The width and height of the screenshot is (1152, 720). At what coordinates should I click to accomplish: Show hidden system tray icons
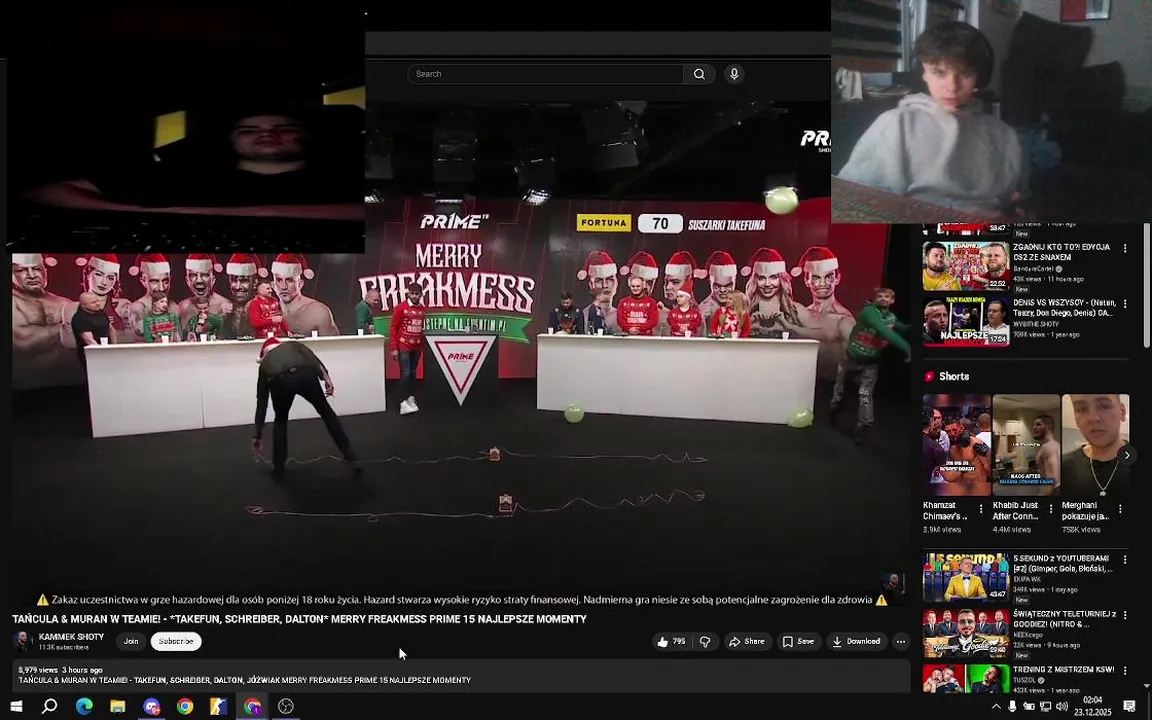[x=996, y=706]
